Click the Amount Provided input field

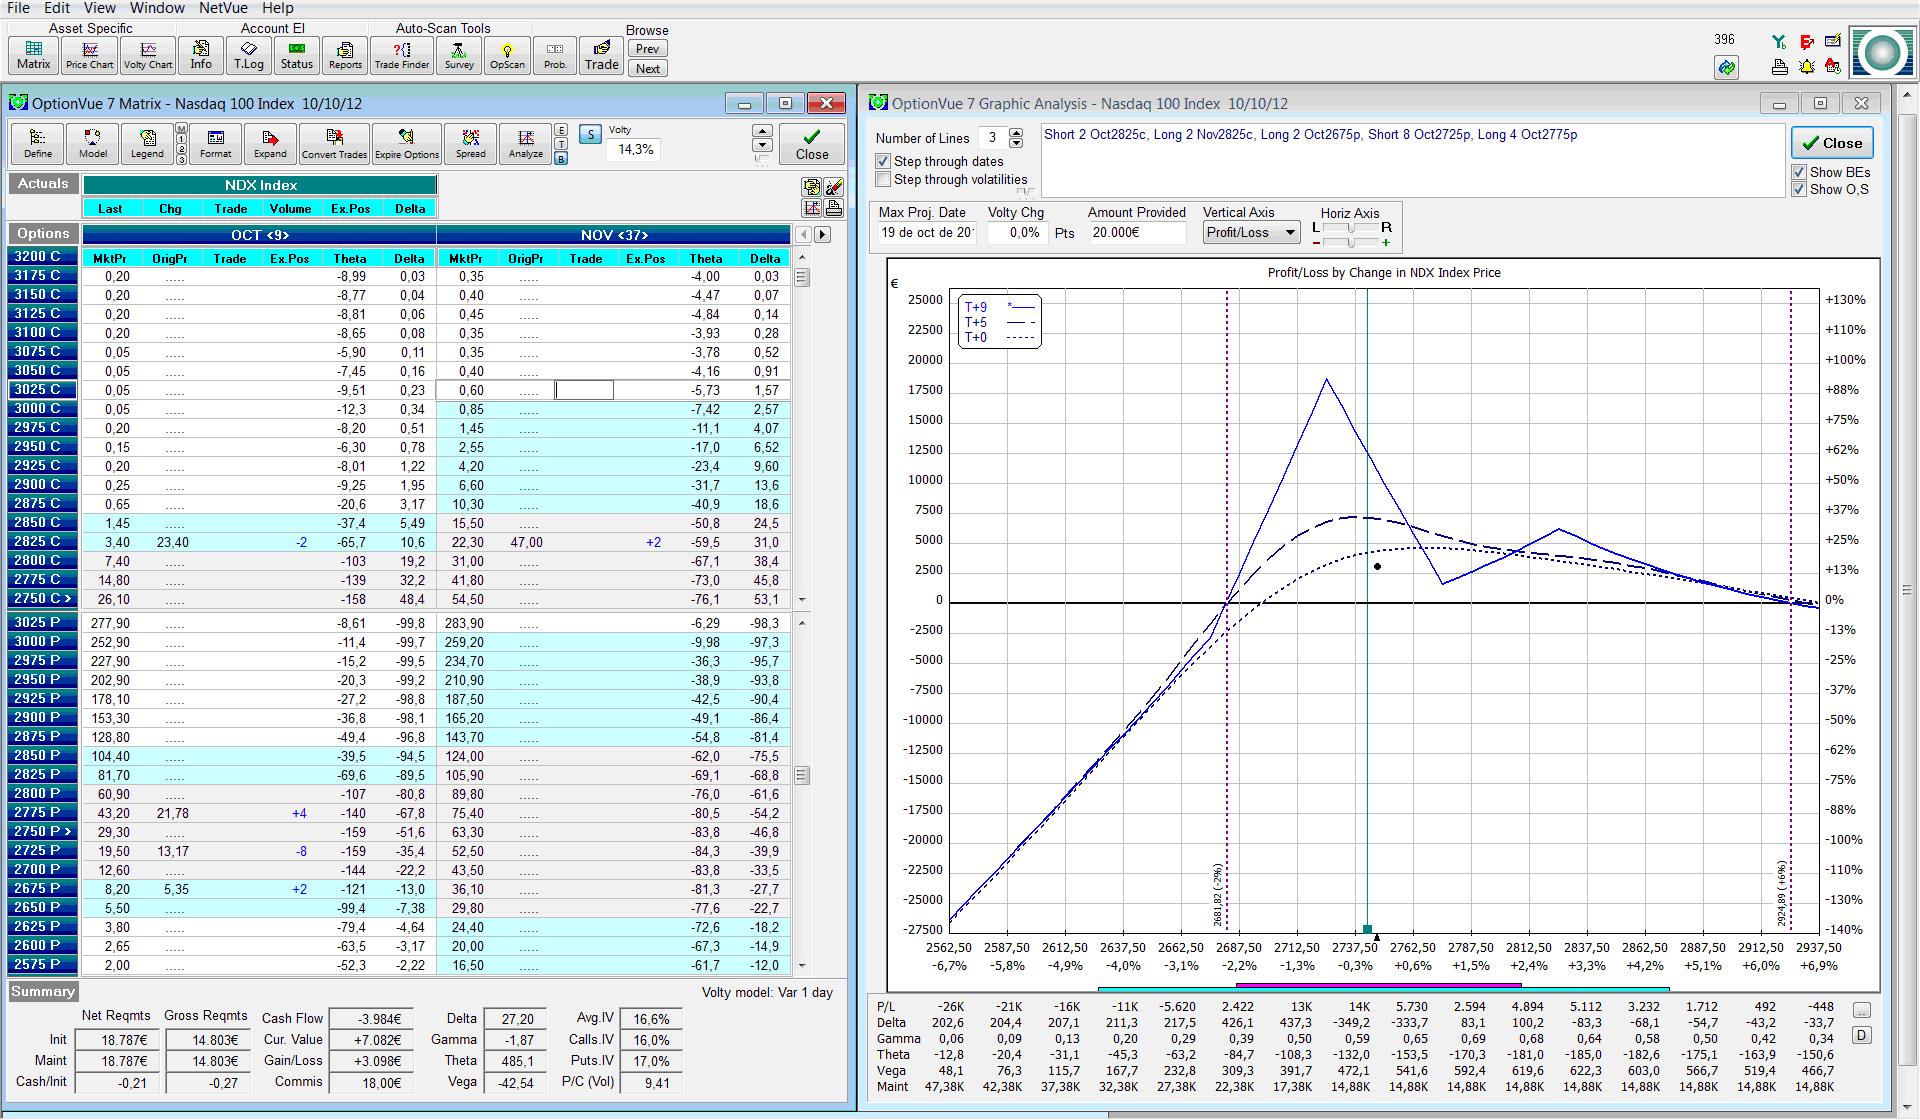pos(1137,232)
